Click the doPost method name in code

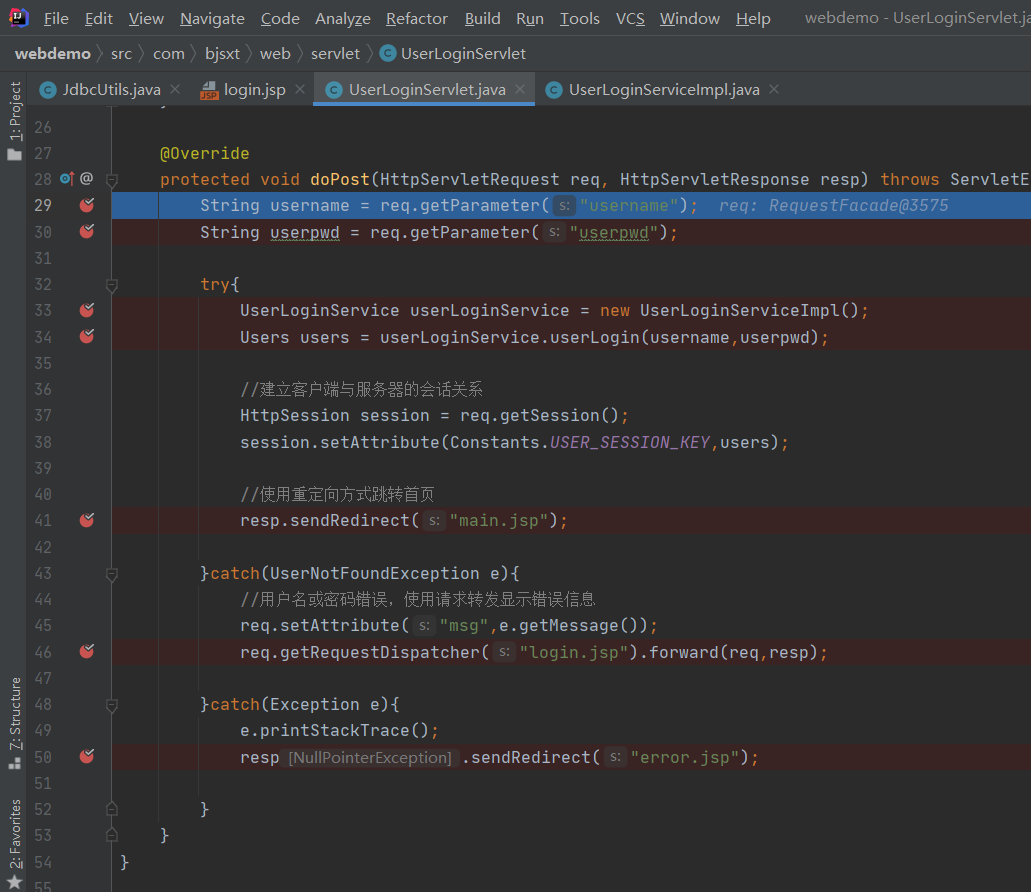pos(340,179)
